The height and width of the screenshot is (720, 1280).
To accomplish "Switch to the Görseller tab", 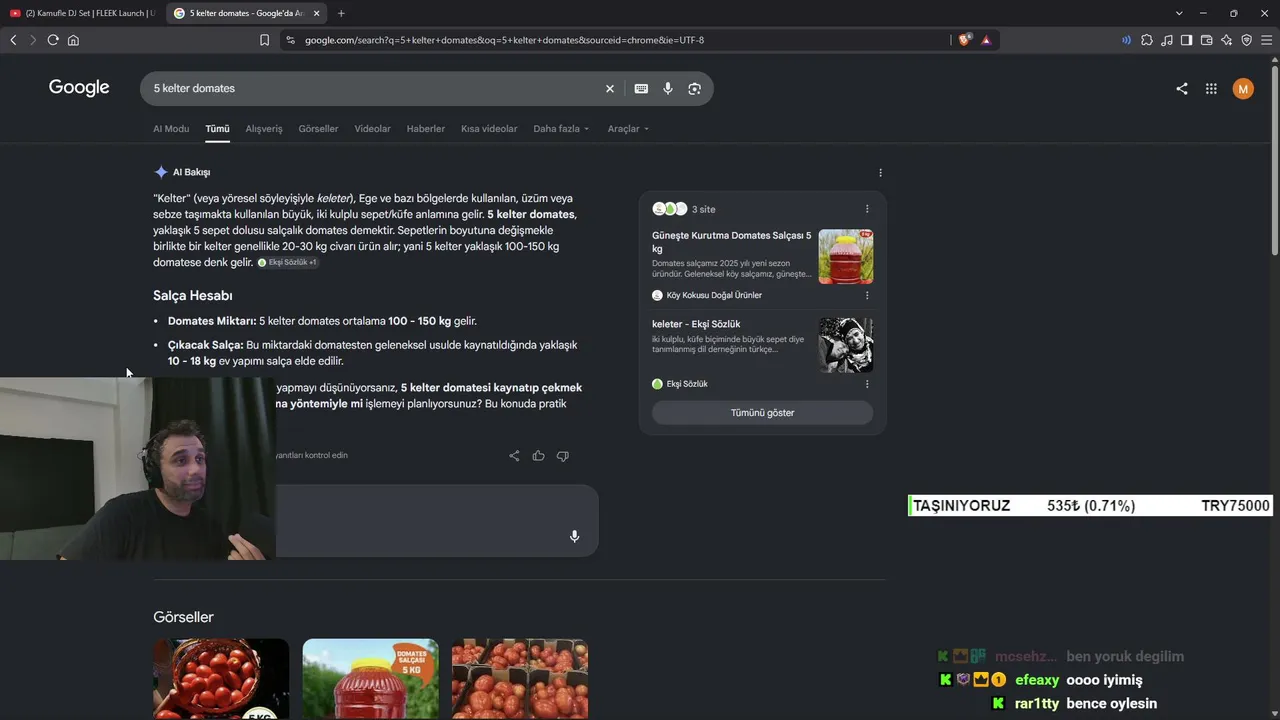I will pyautogui.click(x=318, y=129).
